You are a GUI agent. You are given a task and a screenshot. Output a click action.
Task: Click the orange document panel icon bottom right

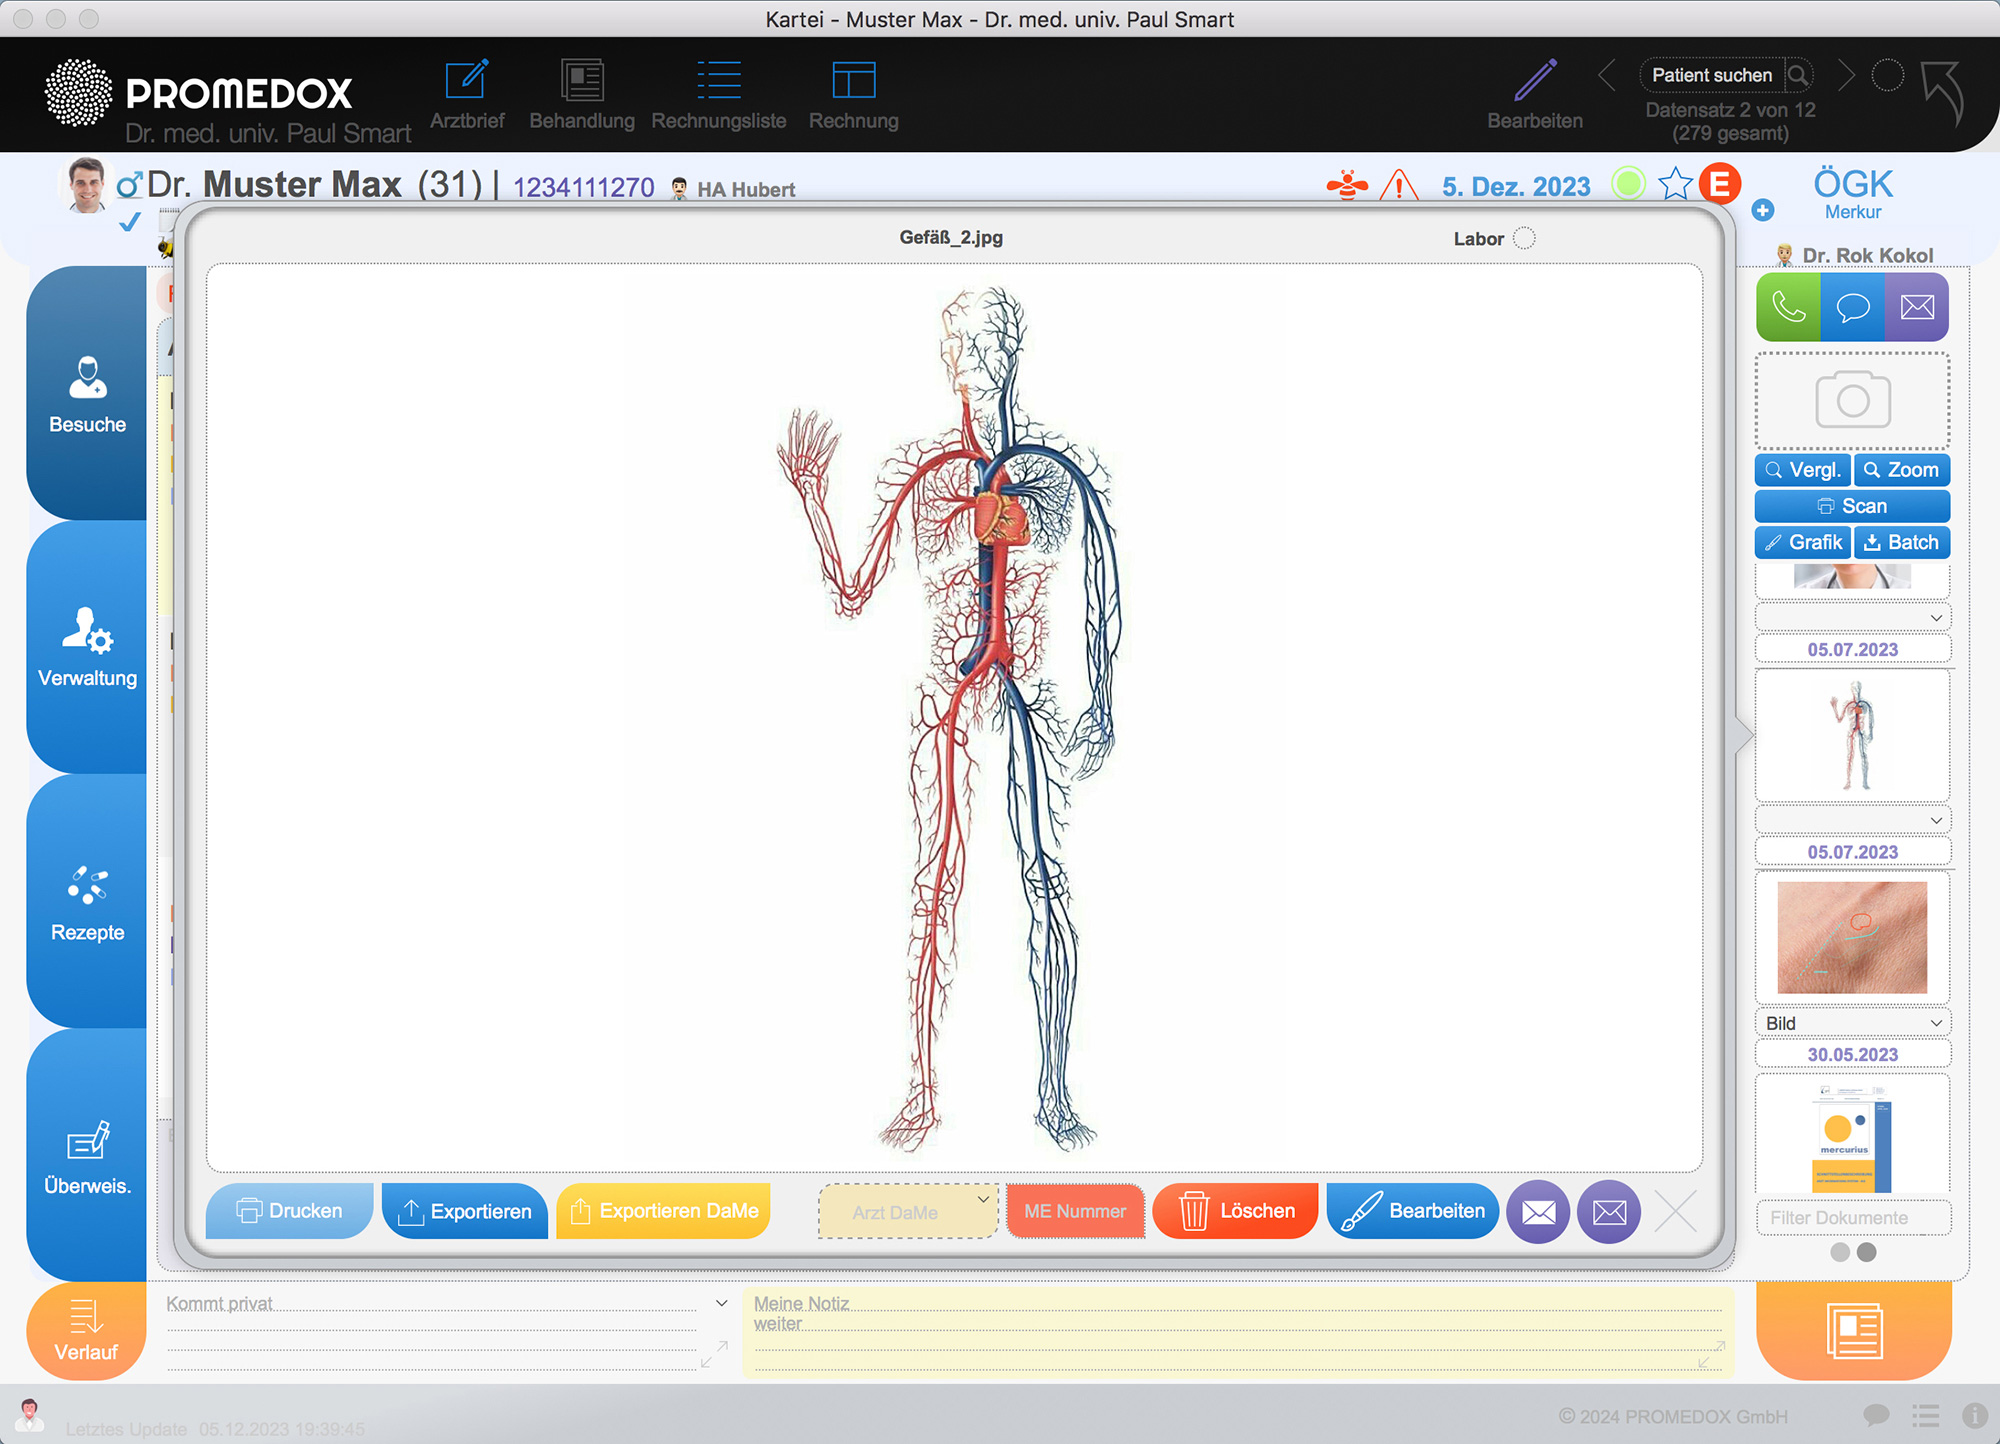click(1854, 1331)
